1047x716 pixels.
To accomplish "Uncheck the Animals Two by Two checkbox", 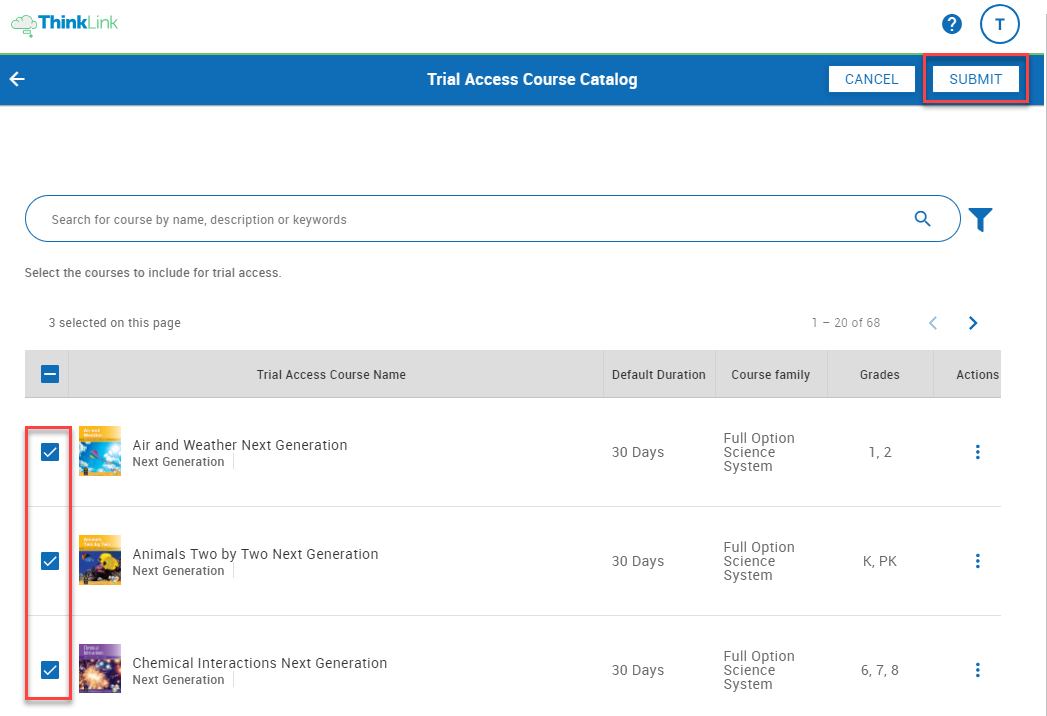I will (x=49, y=561).
